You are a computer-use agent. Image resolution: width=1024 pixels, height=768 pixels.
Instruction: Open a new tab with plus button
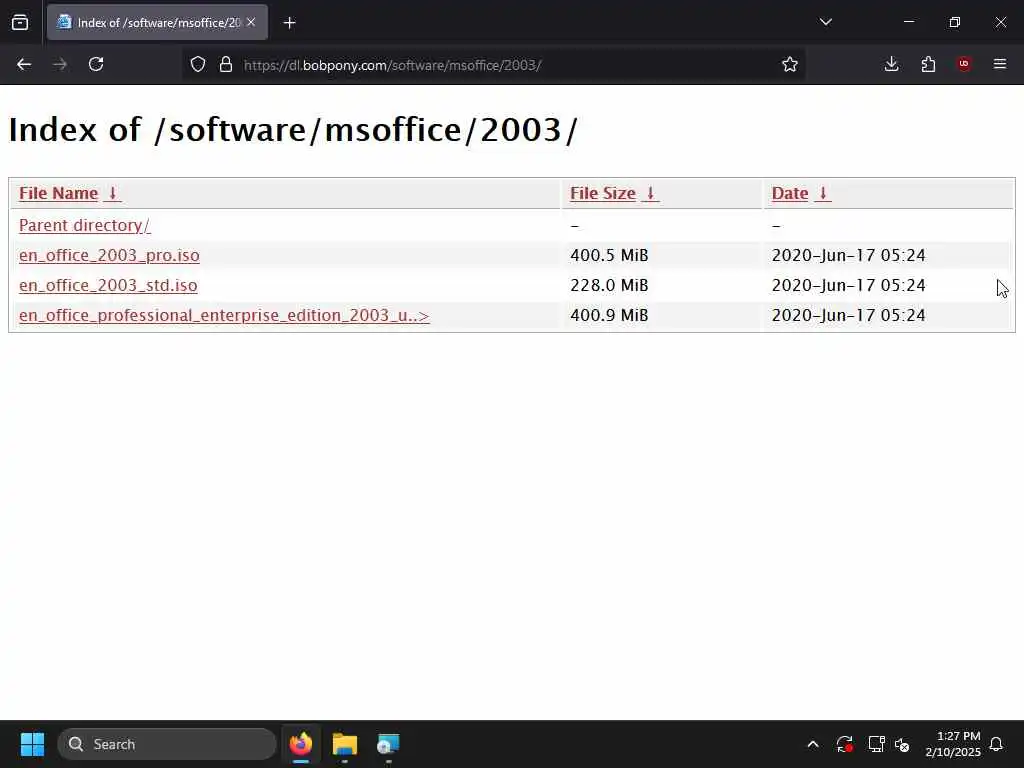[289, 23]
